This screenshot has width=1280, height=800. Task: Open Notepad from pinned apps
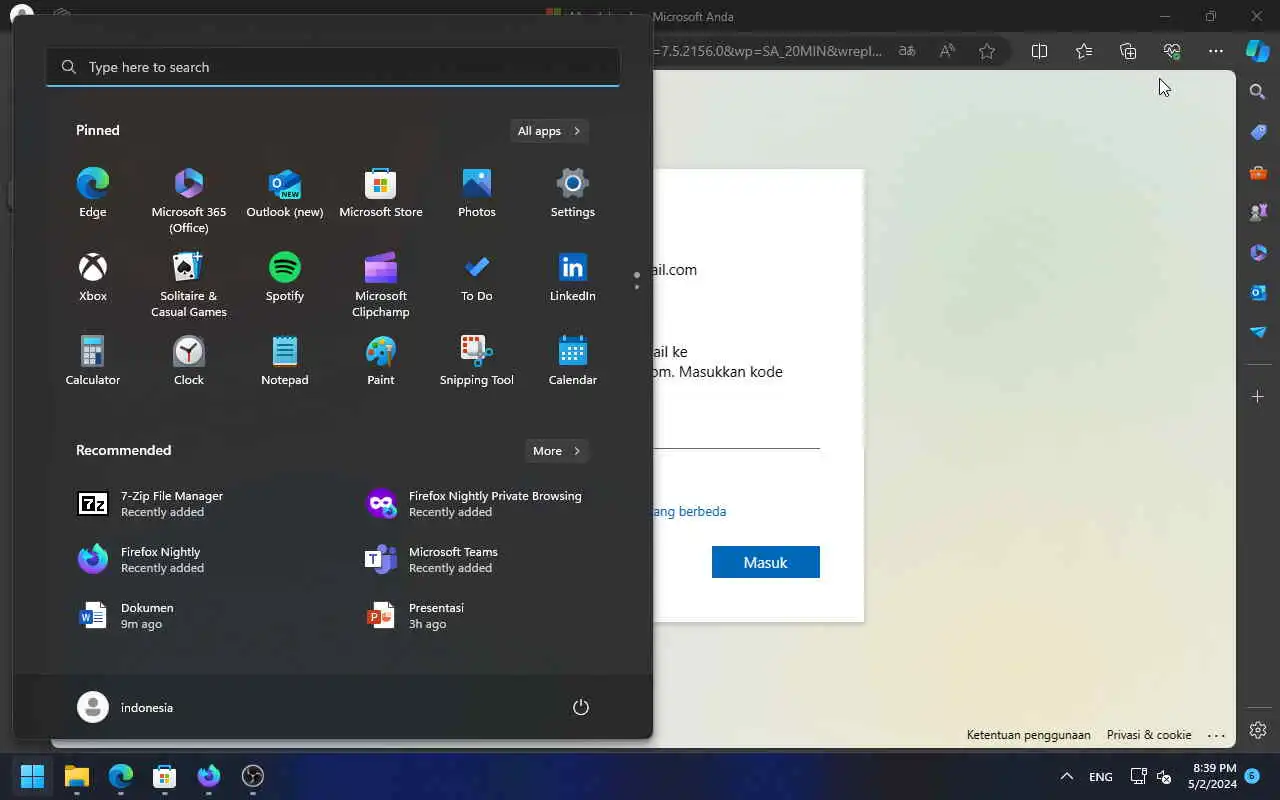click(285, 361)
